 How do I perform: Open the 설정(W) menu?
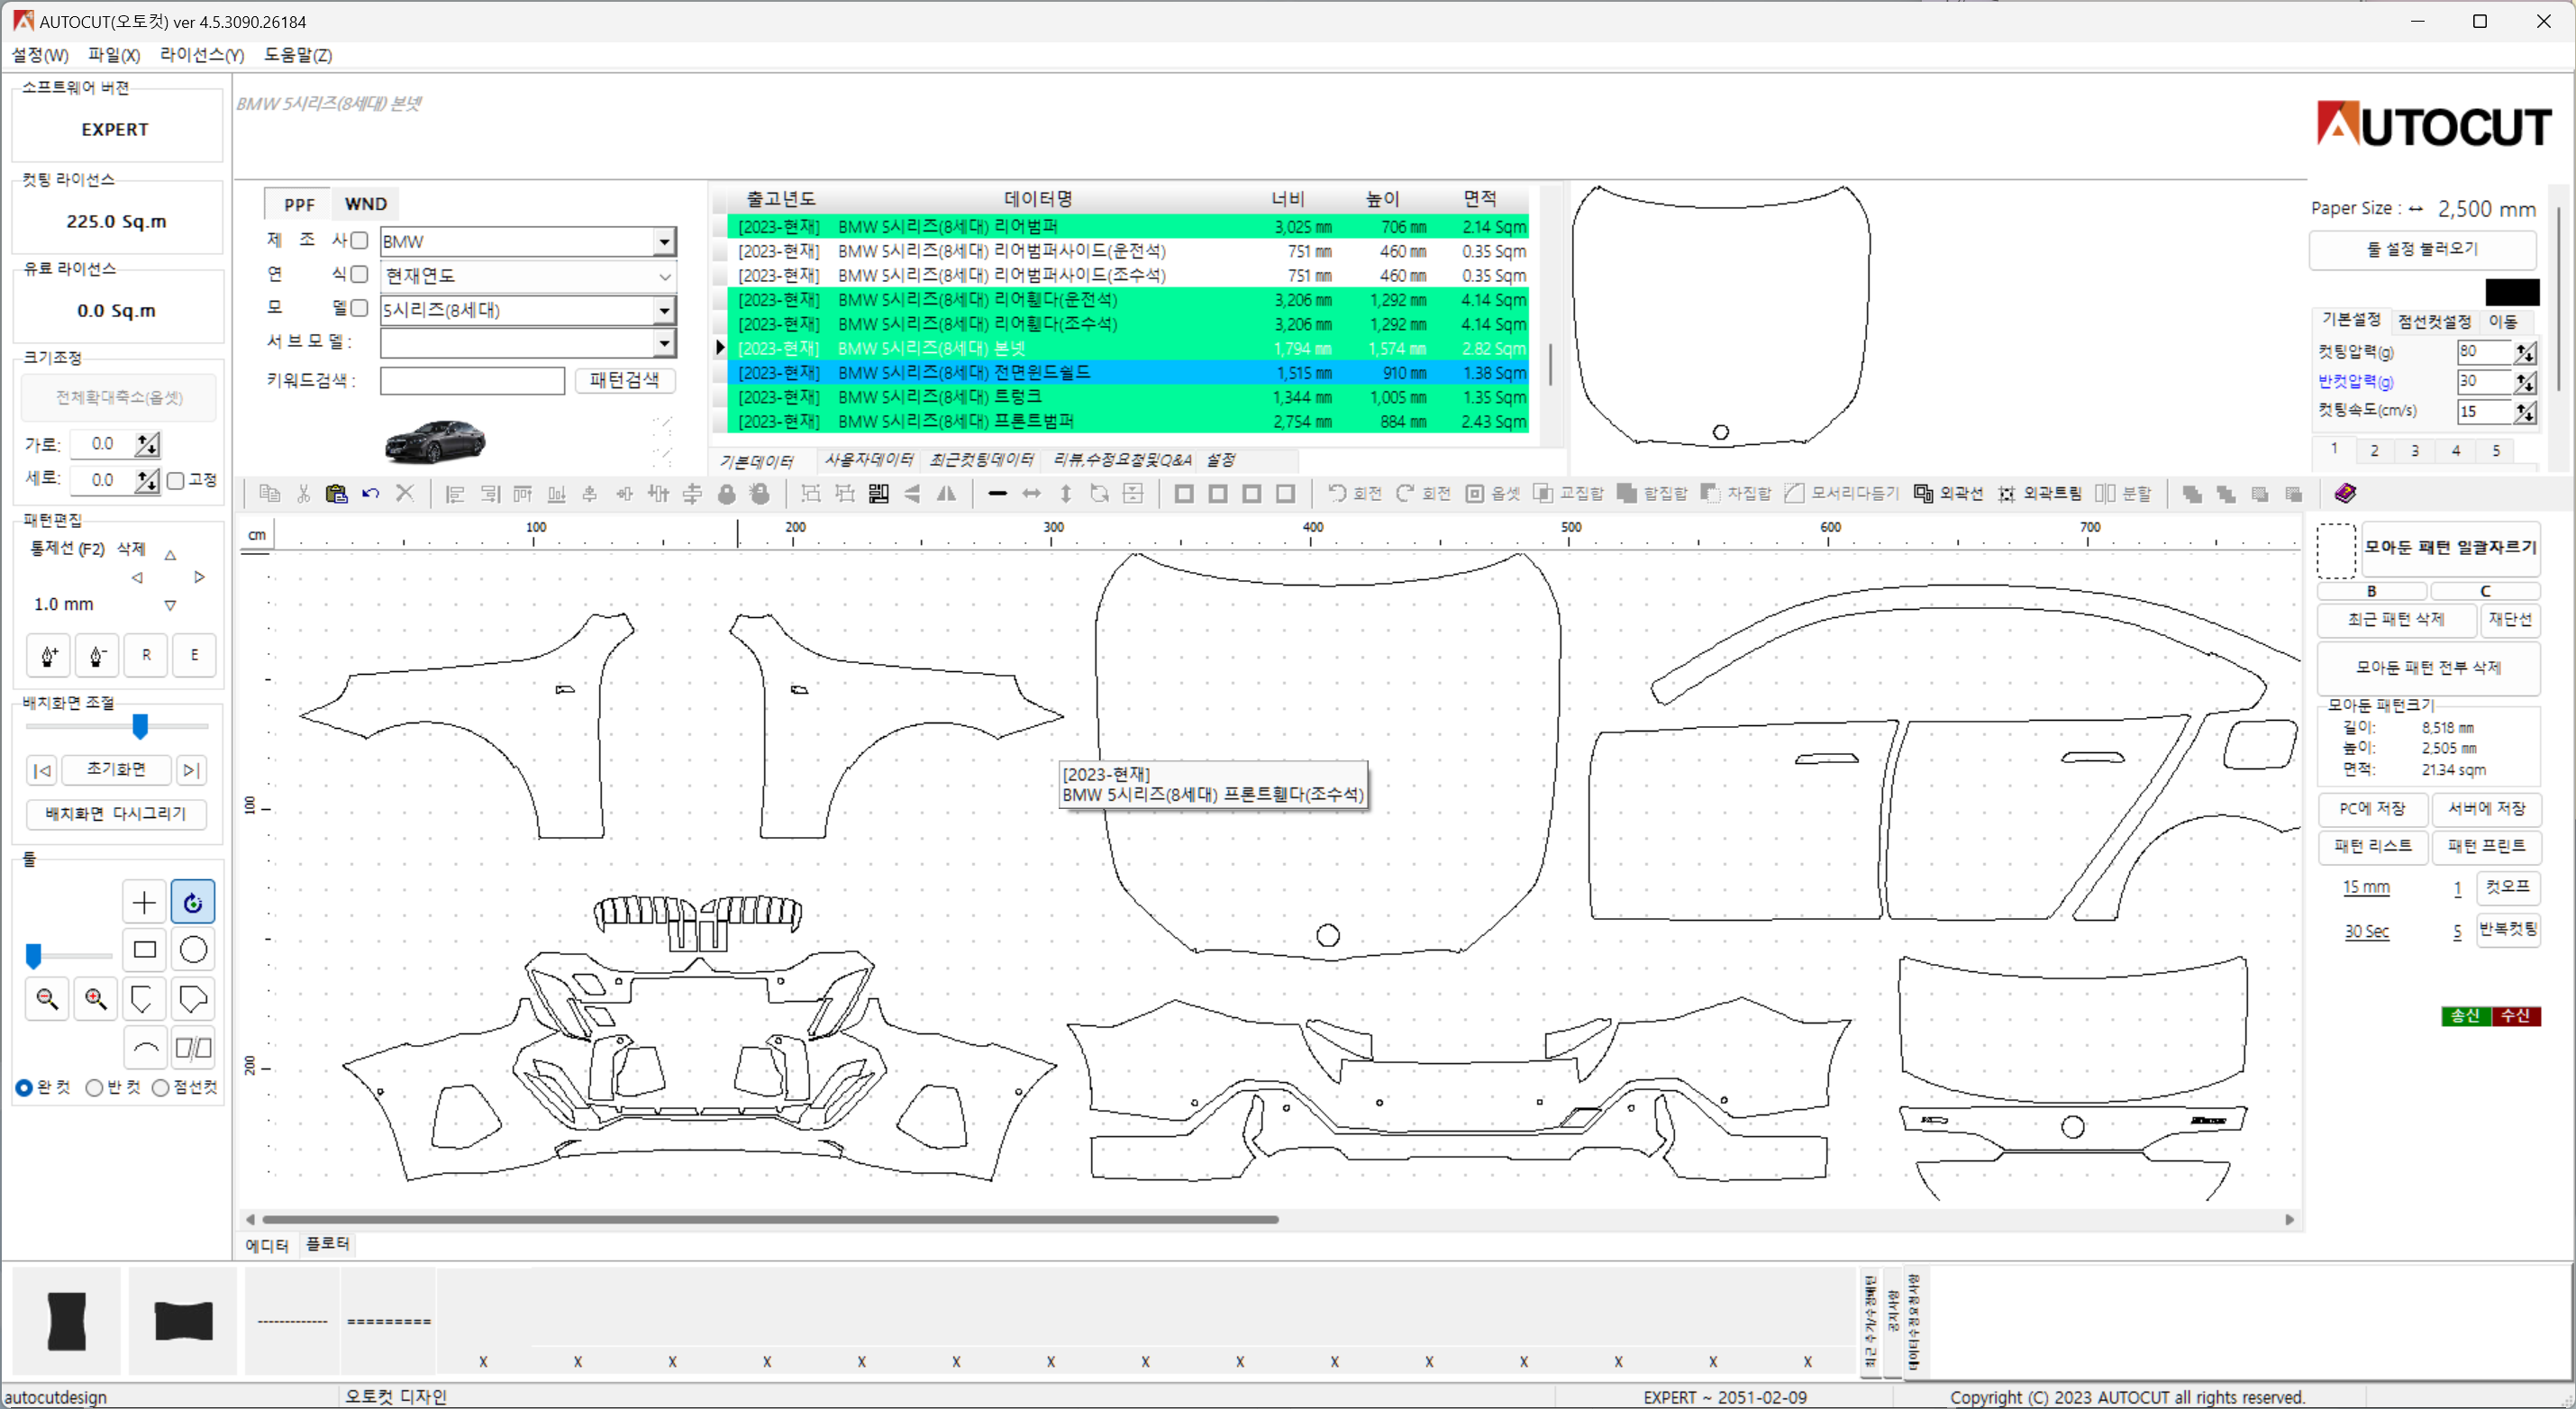pos(40,55)
